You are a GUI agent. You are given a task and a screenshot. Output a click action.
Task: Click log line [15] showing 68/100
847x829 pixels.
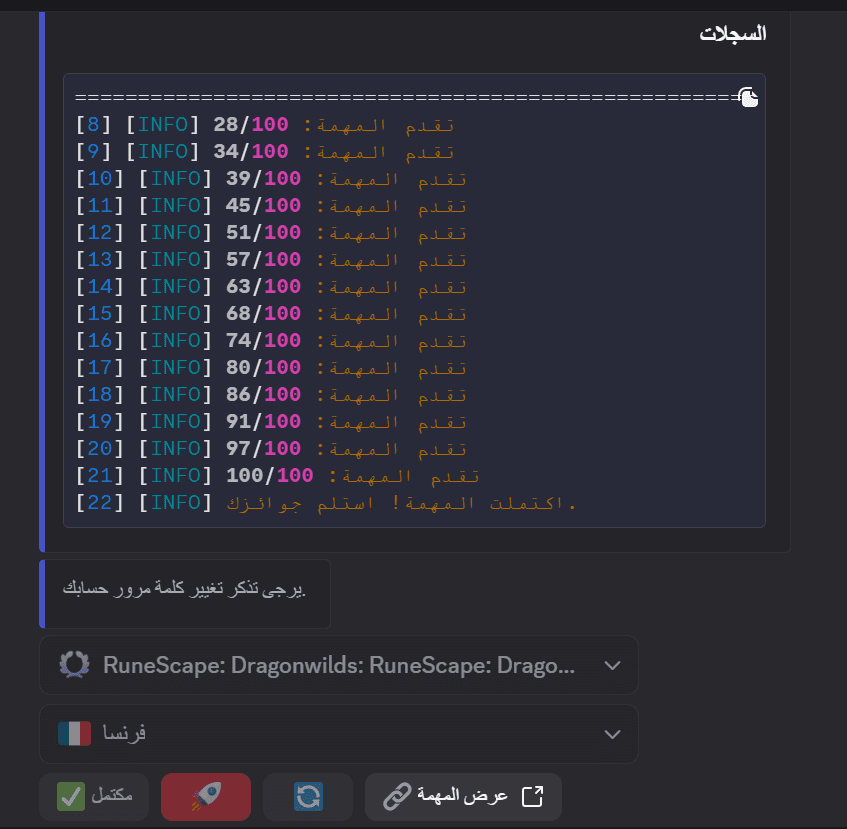point(271,314)
